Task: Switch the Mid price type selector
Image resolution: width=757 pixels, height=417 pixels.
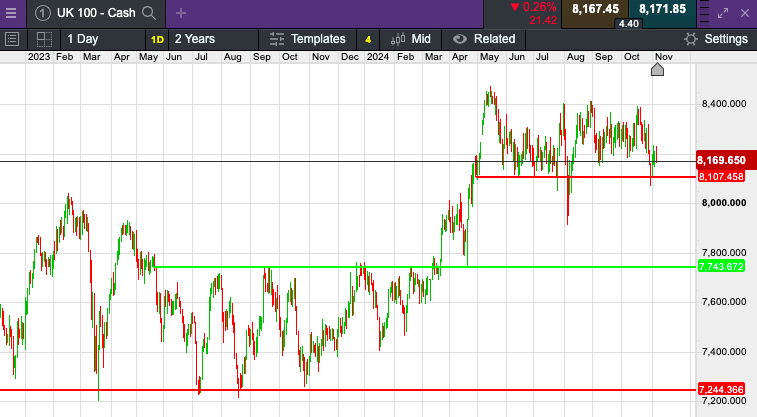Action: [421, 39]
